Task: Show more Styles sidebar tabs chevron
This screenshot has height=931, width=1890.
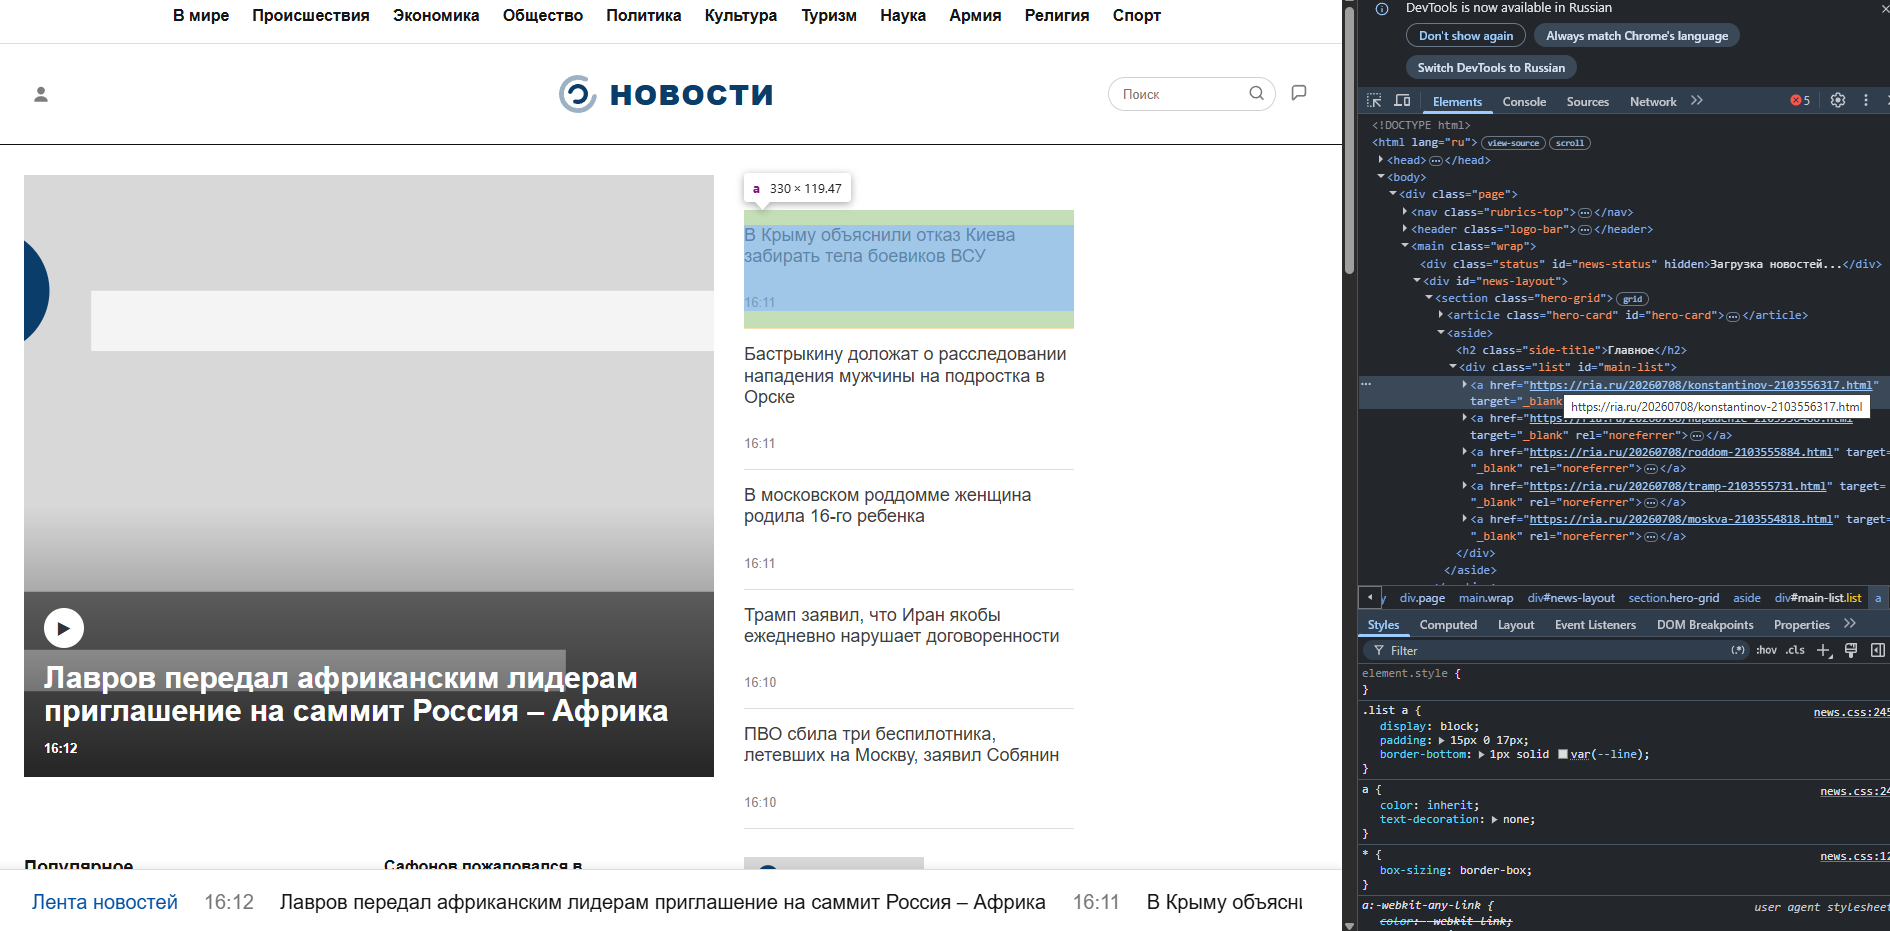Action: coord(1850,624)
